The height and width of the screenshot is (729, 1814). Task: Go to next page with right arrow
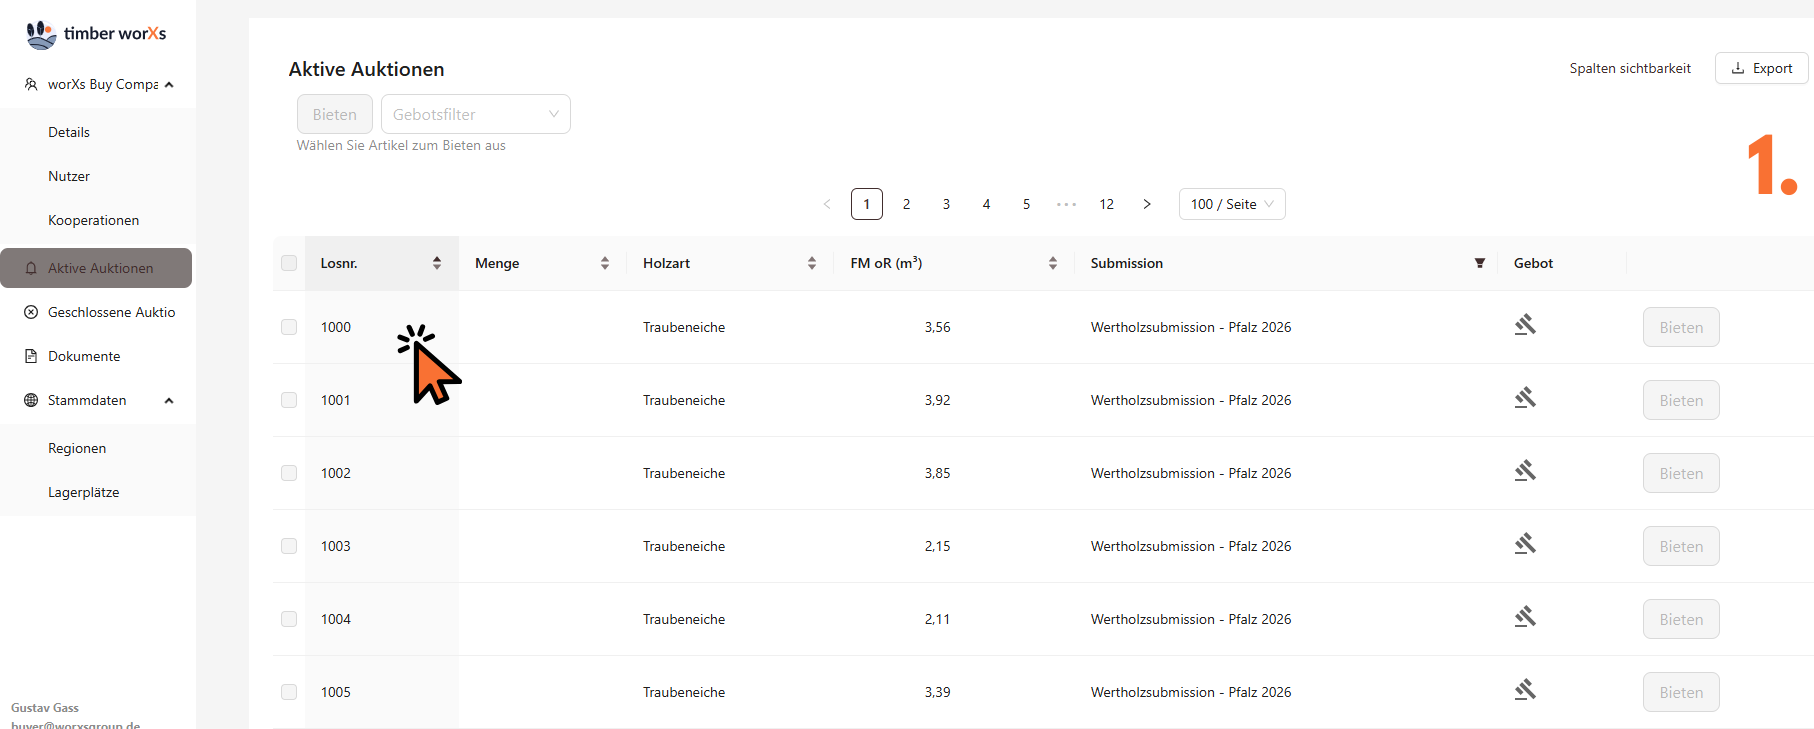(x=1146, y=204)
